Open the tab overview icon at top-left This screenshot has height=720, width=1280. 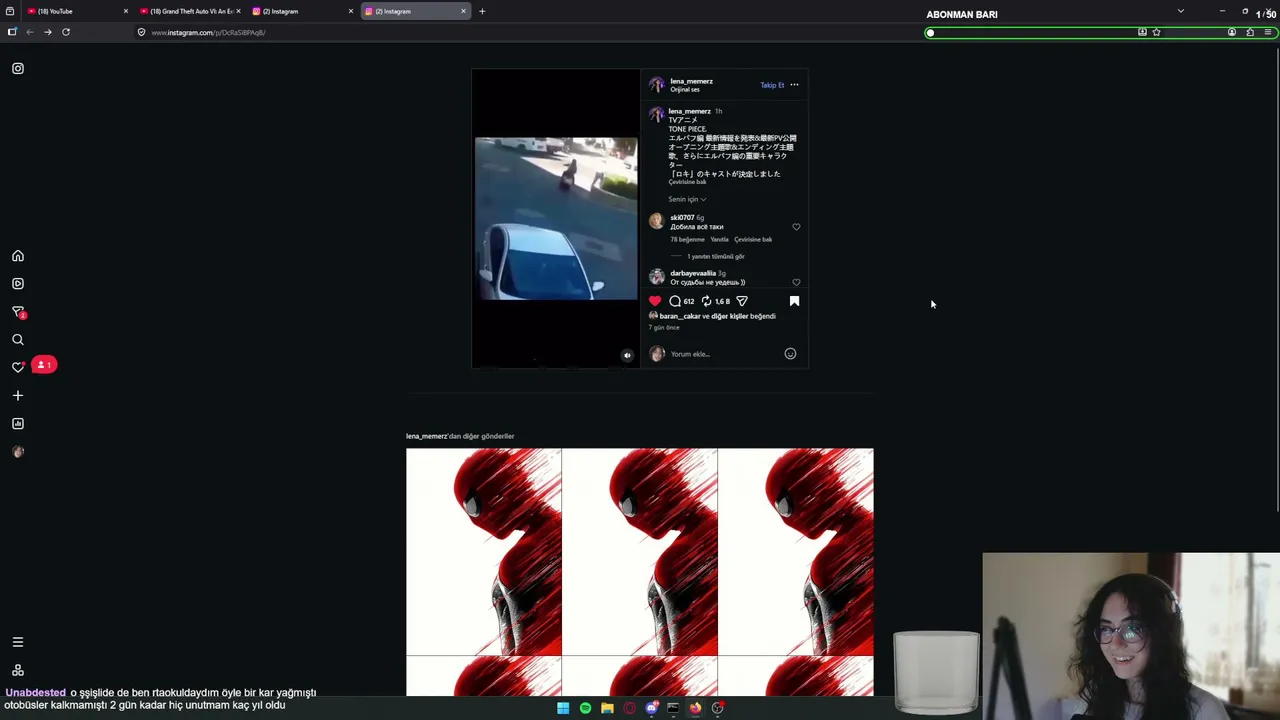pyautogui.click(x=10, y=11)
